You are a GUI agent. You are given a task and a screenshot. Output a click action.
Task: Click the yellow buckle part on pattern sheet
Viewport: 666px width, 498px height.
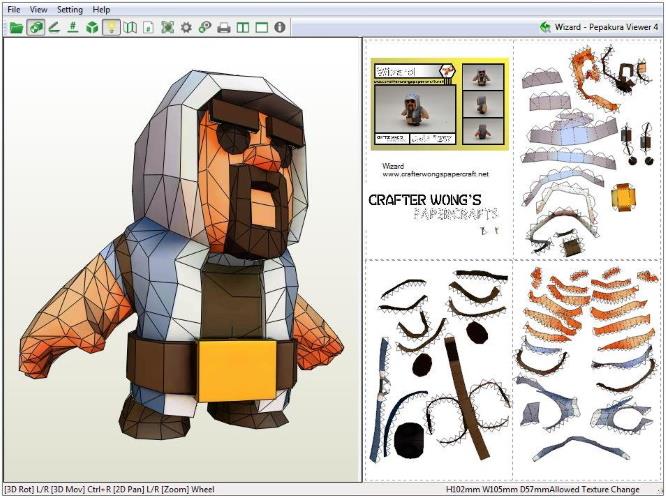click(x=623, y=197)
